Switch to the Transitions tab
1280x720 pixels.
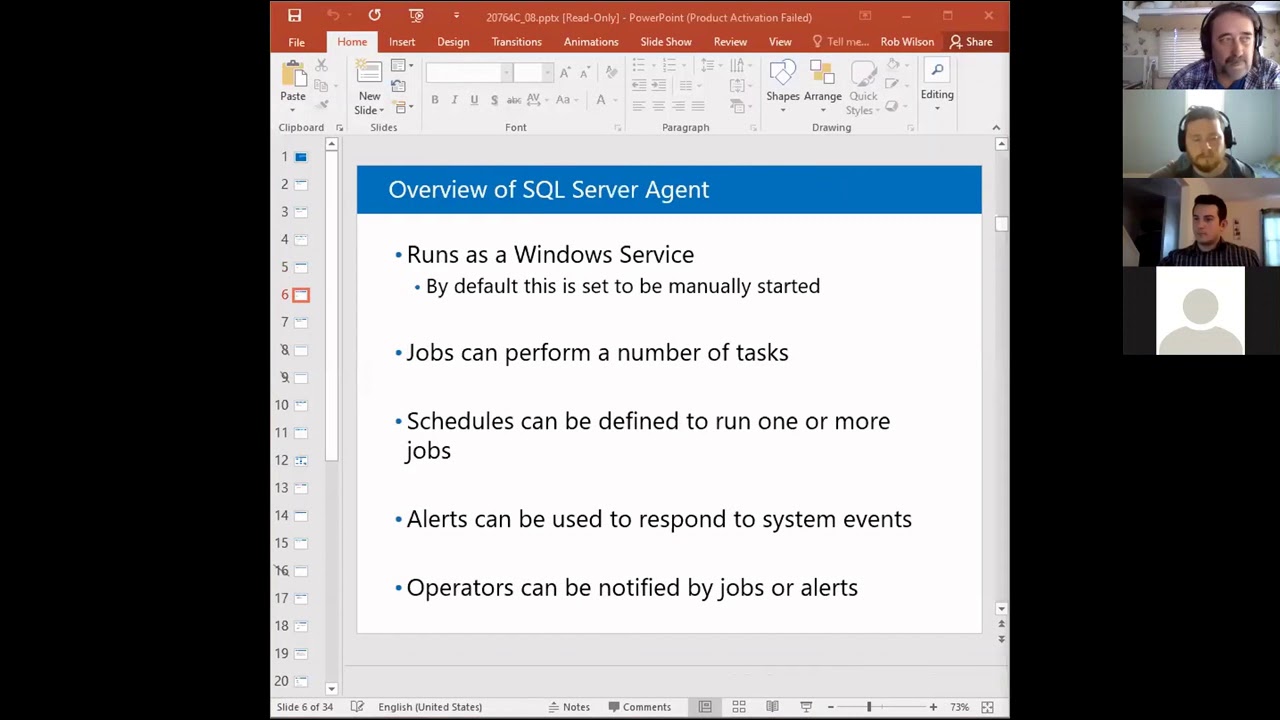[x=517, y=42]
